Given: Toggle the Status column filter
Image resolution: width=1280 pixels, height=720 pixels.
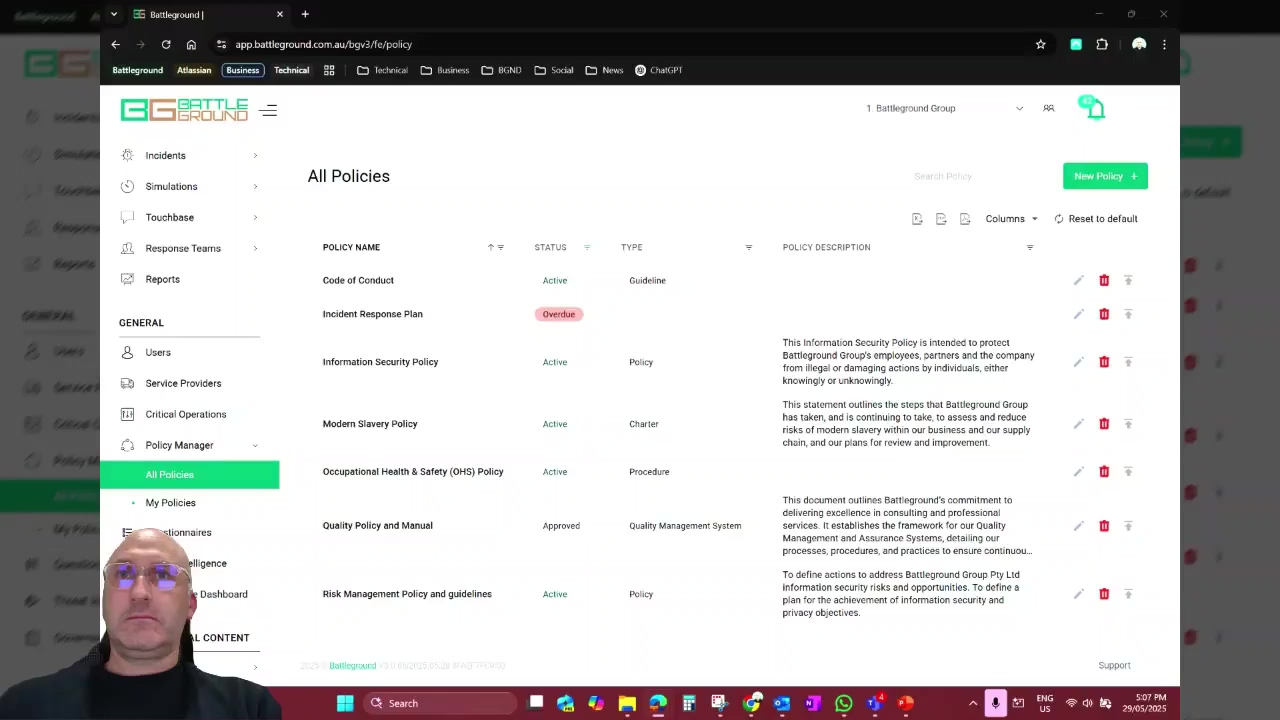Looking at the screenshot, I should 587,248.
